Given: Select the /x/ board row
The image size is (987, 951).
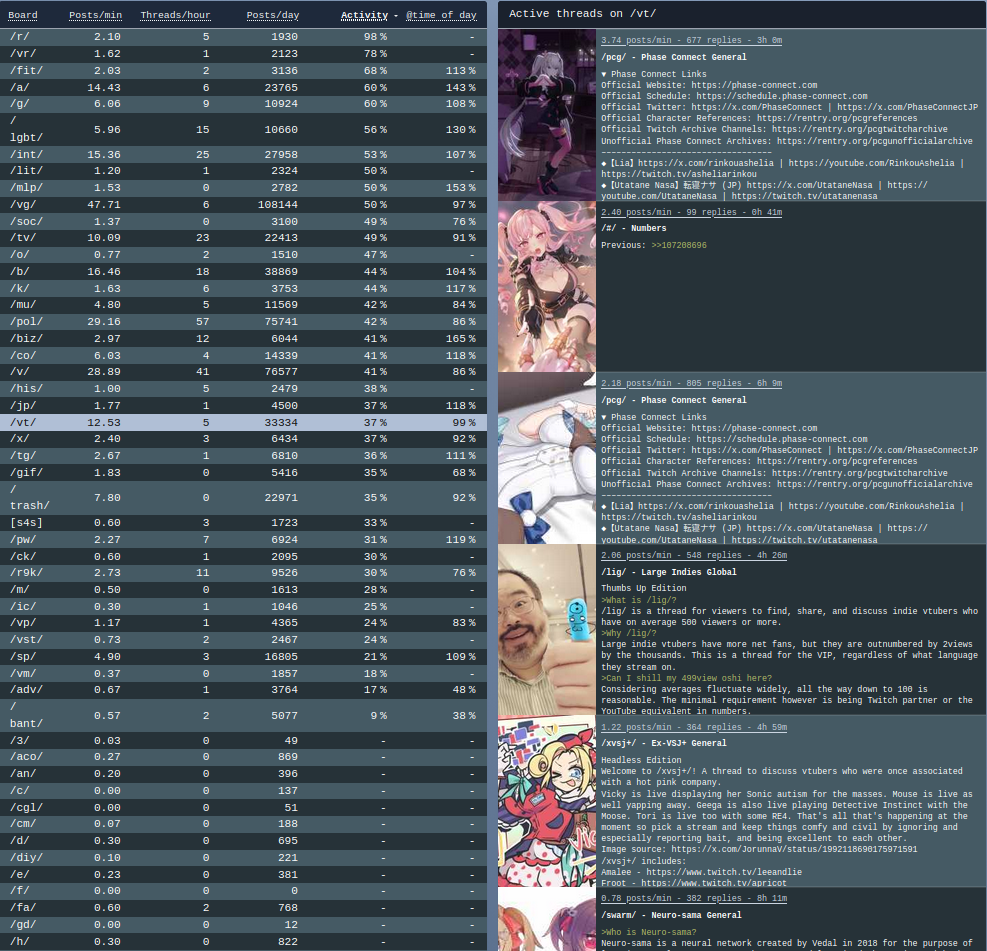Looking at the screenshot, I should click(x=243, y=439).
